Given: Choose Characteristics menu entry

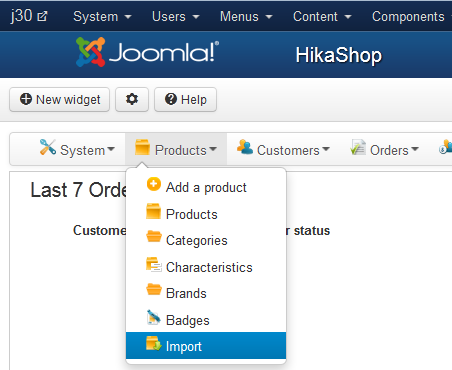Looking at the screenshot, I should [x=206, y=267].
